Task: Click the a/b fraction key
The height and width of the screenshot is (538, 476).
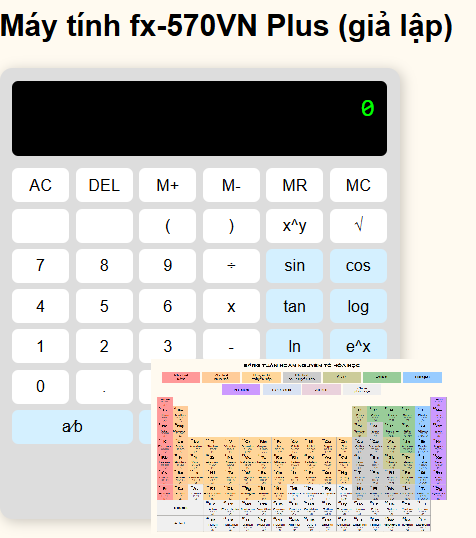Action: (x=72, y=427)
